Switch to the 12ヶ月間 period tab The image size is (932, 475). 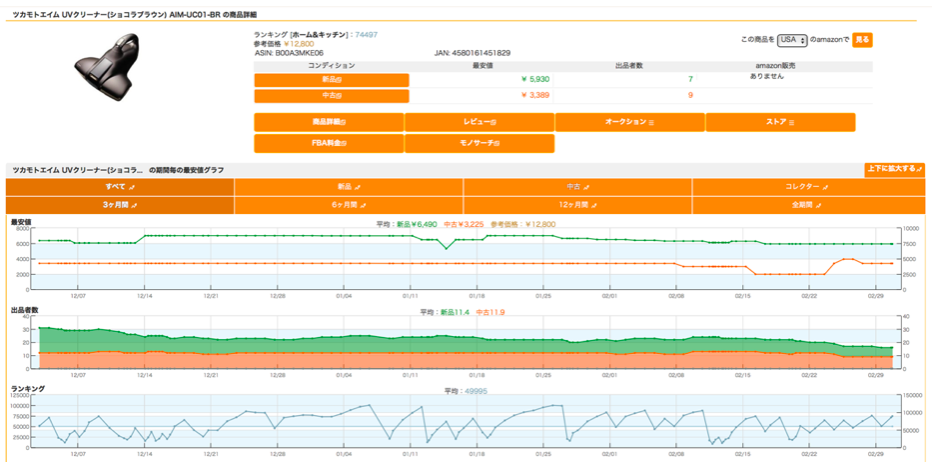pos(578,205)
